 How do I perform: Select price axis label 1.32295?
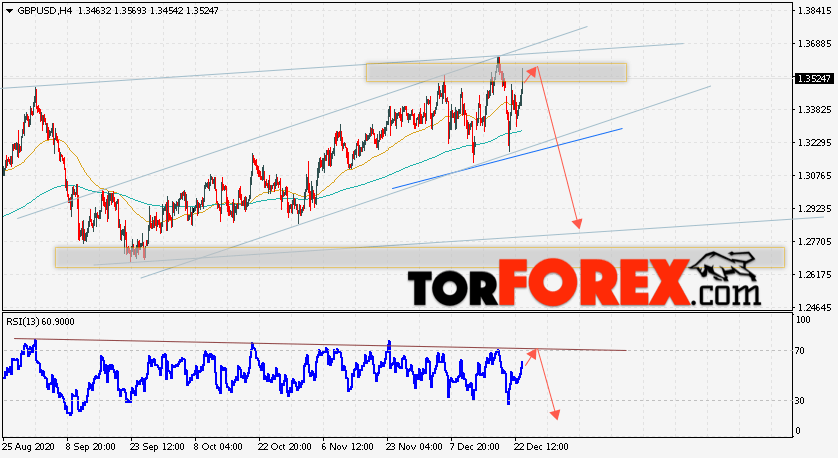tap(814, 143)
